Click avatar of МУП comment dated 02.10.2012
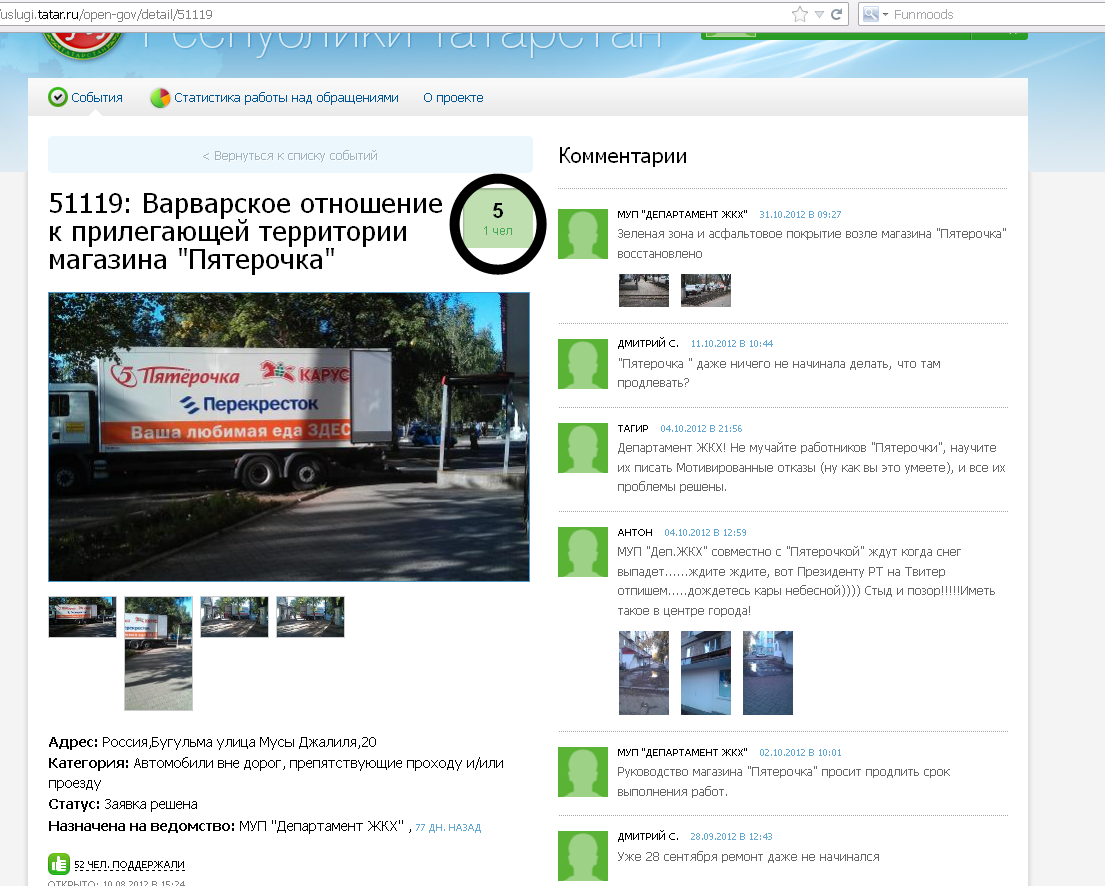The image size is (1105, 886). (x=583, y=772)
